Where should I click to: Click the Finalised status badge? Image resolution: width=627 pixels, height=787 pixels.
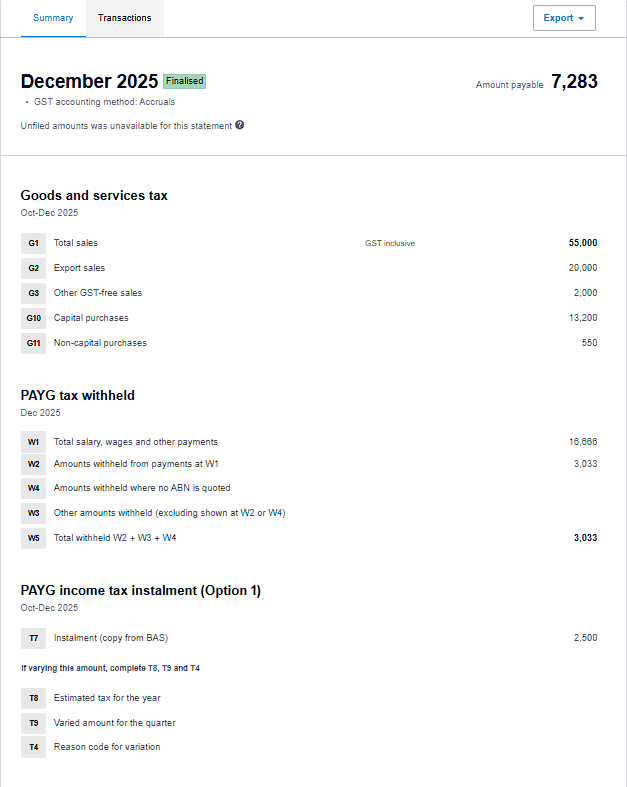(184, 81)
